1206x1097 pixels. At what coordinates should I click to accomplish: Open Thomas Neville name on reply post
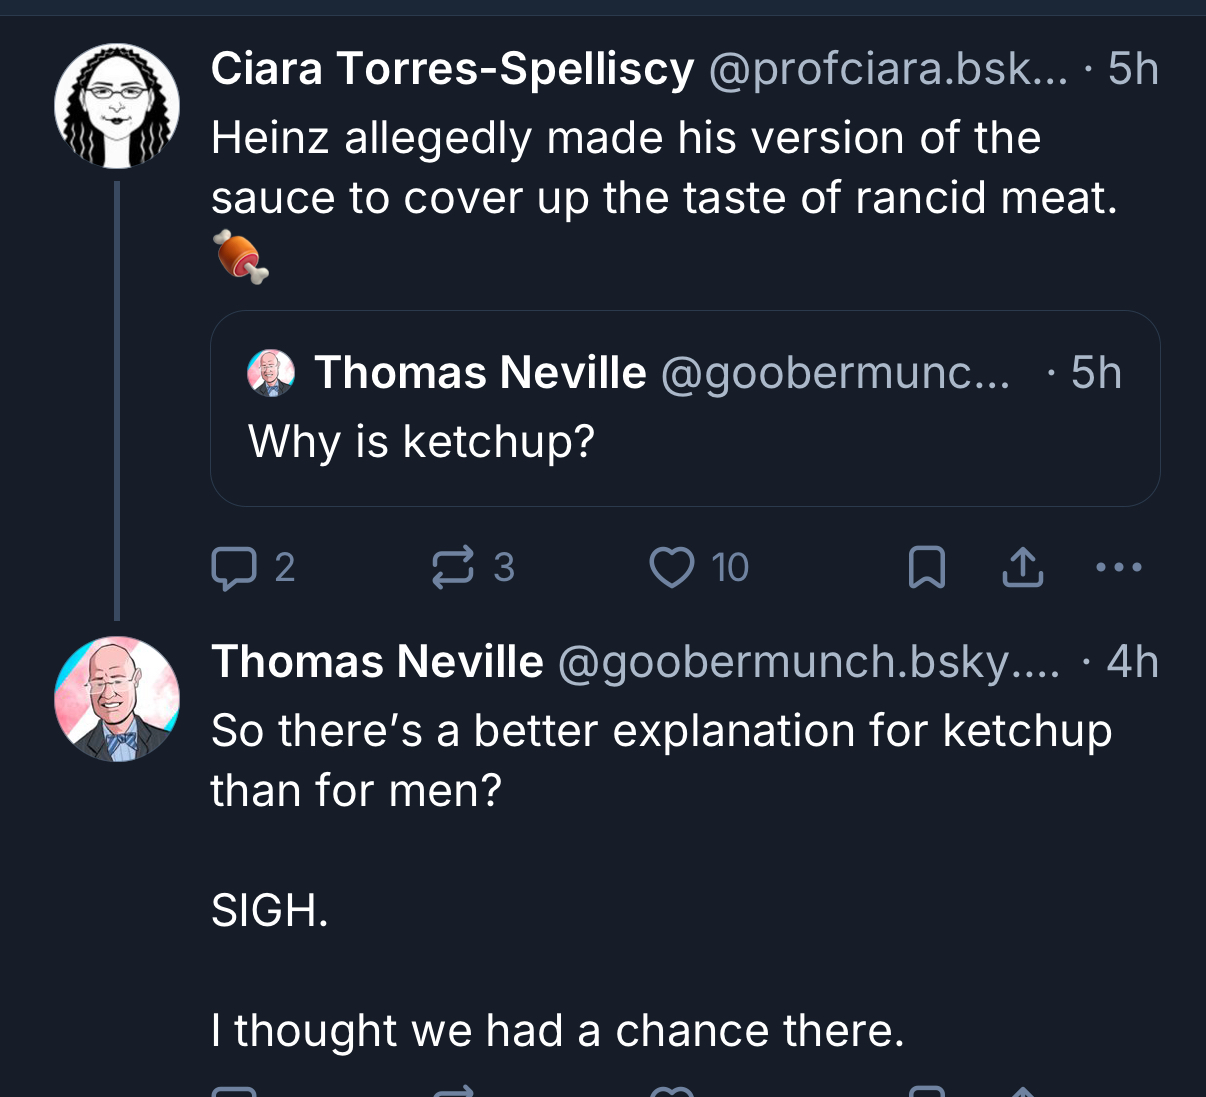[377, 662]
